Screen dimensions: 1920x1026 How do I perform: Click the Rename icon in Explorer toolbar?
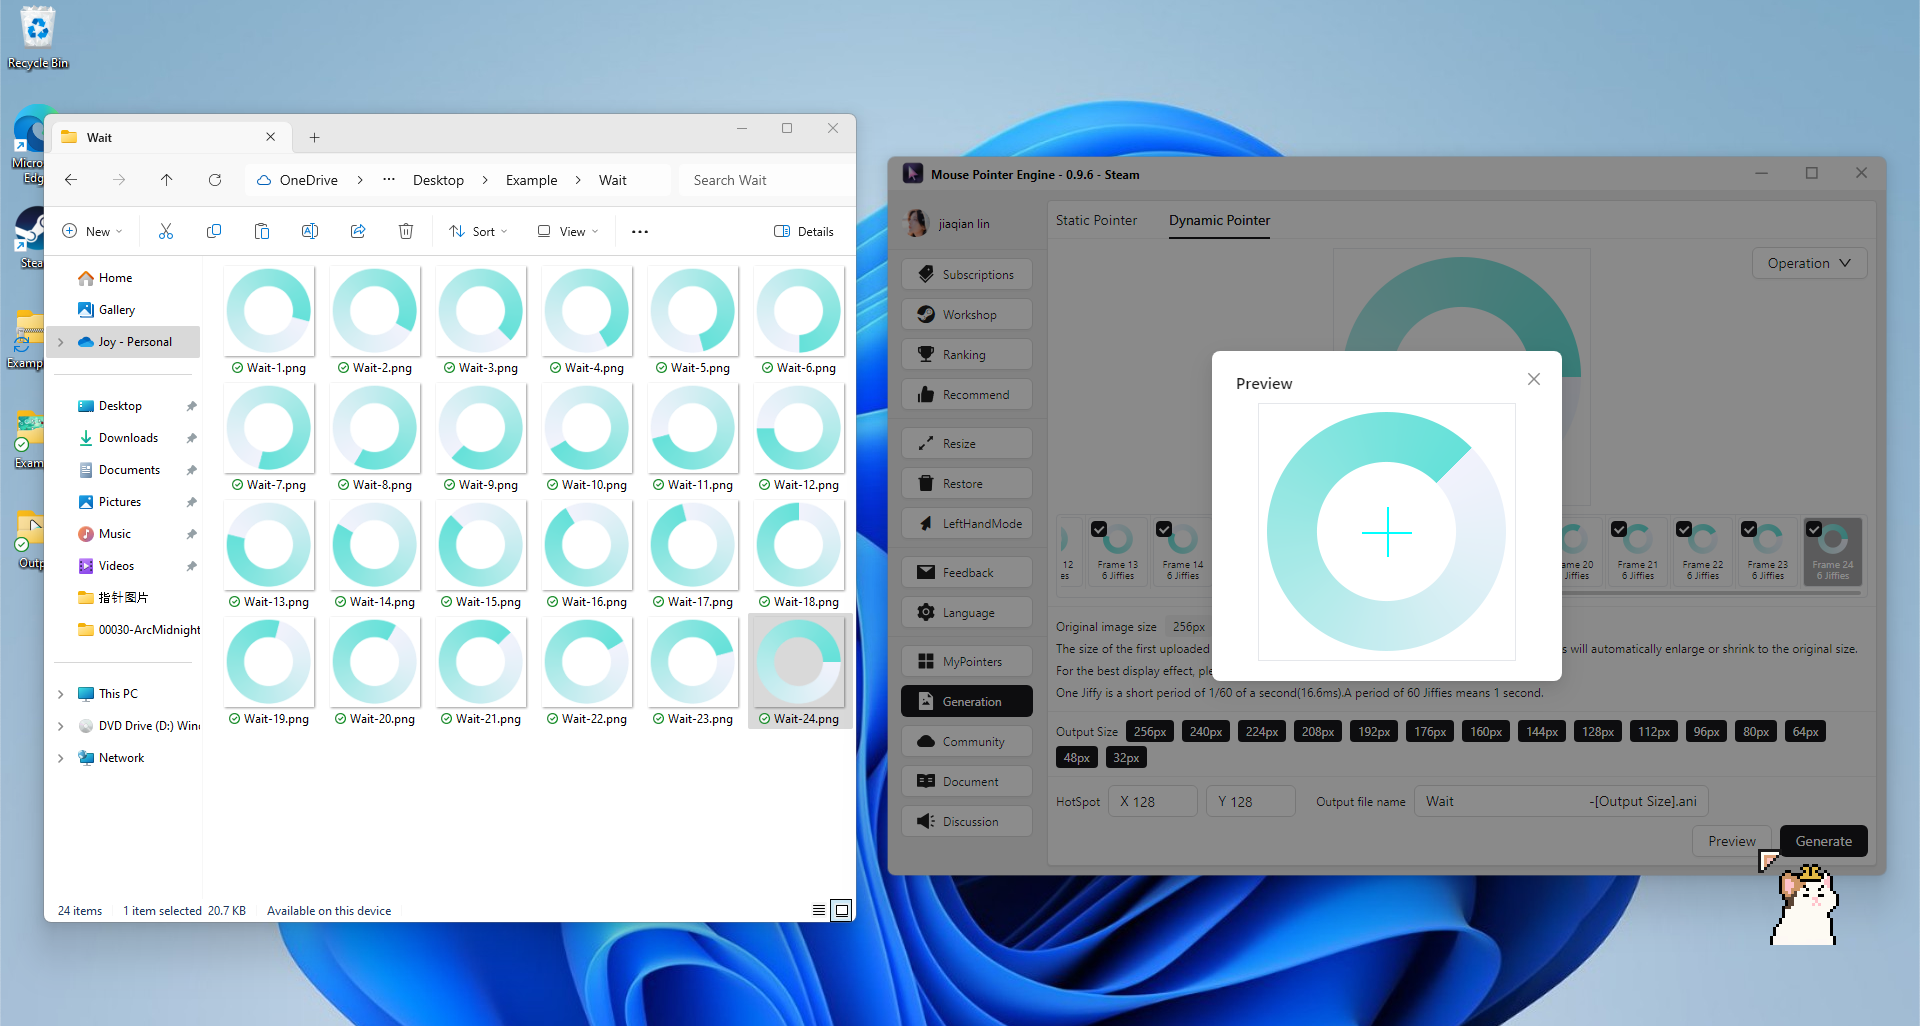click(310, 231)
